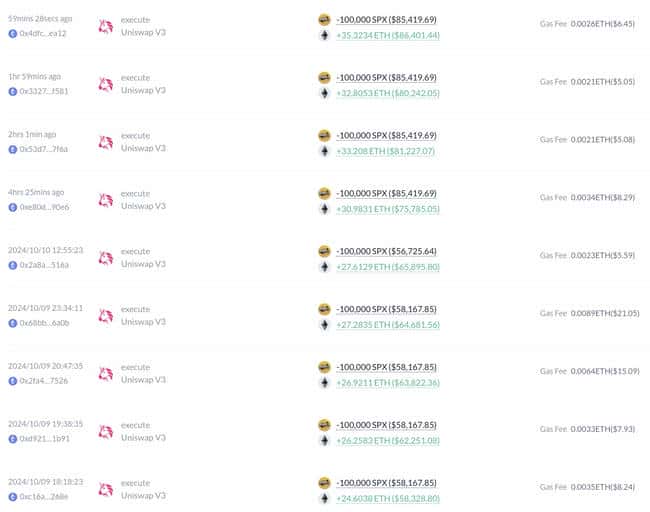The image size is (650, 512).
Task: Click the Uniswap icon in the 2024/10/09 20:47:35 row
Action: (x=106, y=374)
